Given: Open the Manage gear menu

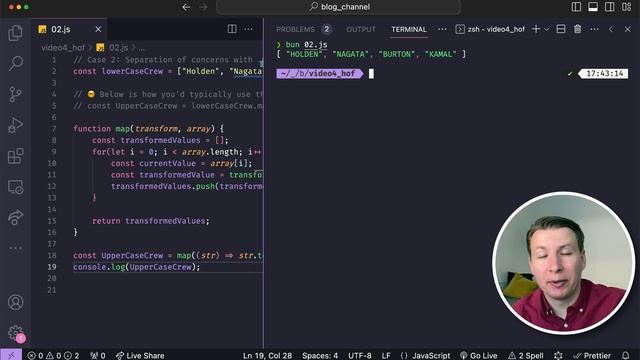Looking at the screenshot, I should 16,332.
